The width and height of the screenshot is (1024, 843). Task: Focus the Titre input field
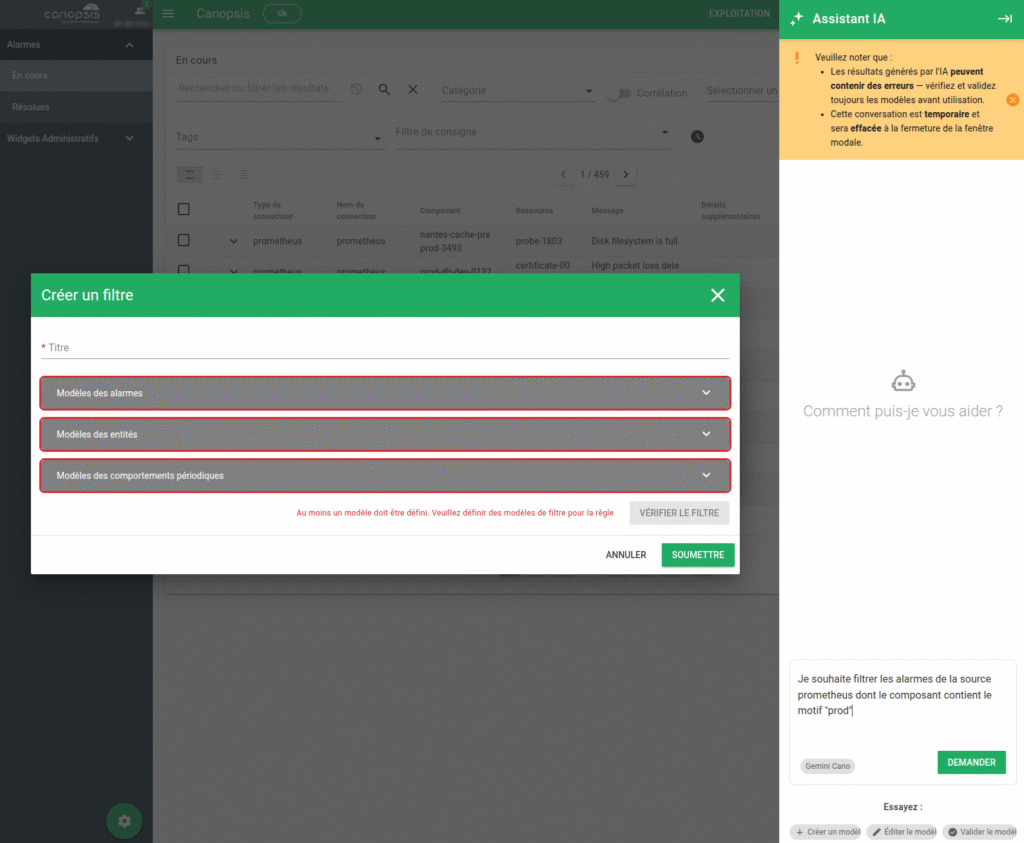[385, 347]
